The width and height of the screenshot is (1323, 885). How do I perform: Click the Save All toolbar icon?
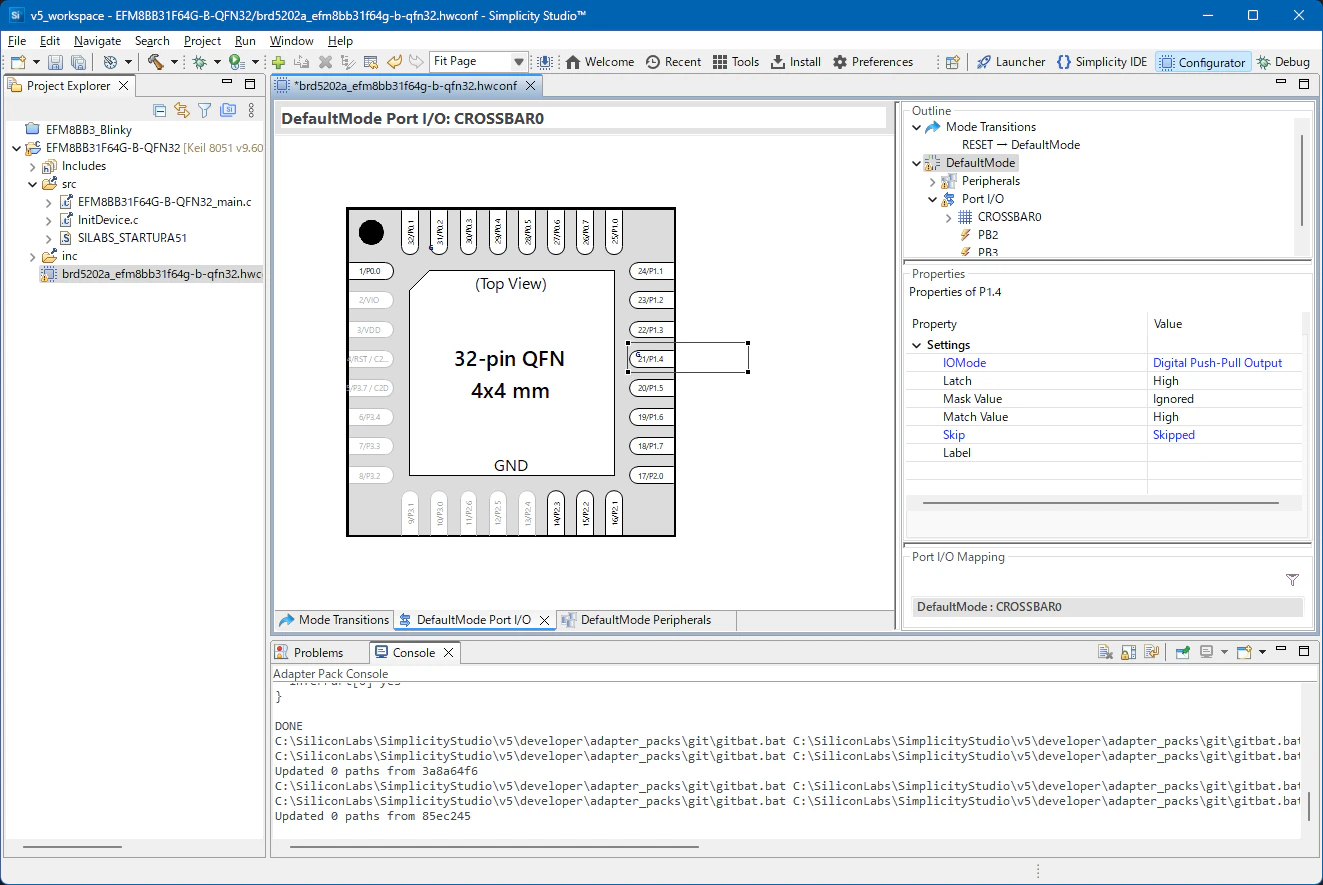click(x=78, y=62)
